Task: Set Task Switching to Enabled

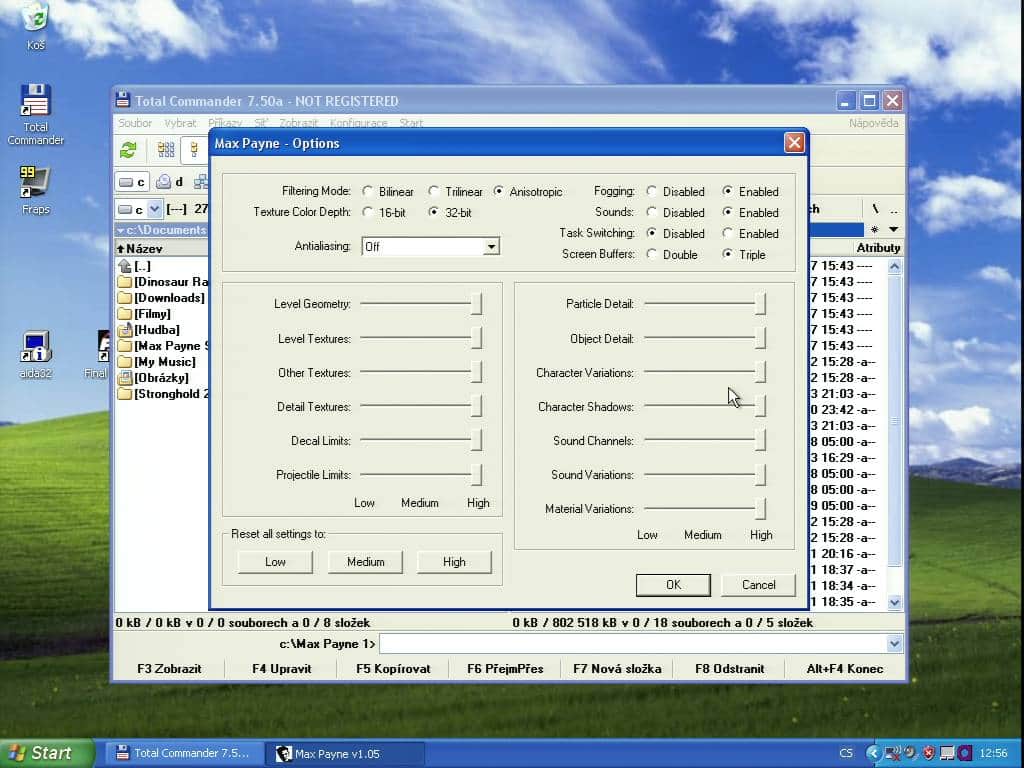Action: click(x=728, y=233)
